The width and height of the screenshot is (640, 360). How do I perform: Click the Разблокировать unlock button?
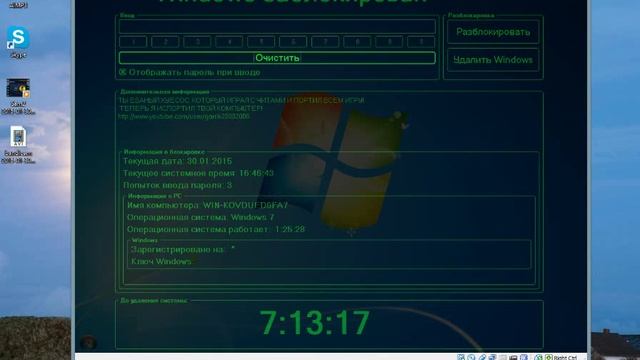(493, 32)
